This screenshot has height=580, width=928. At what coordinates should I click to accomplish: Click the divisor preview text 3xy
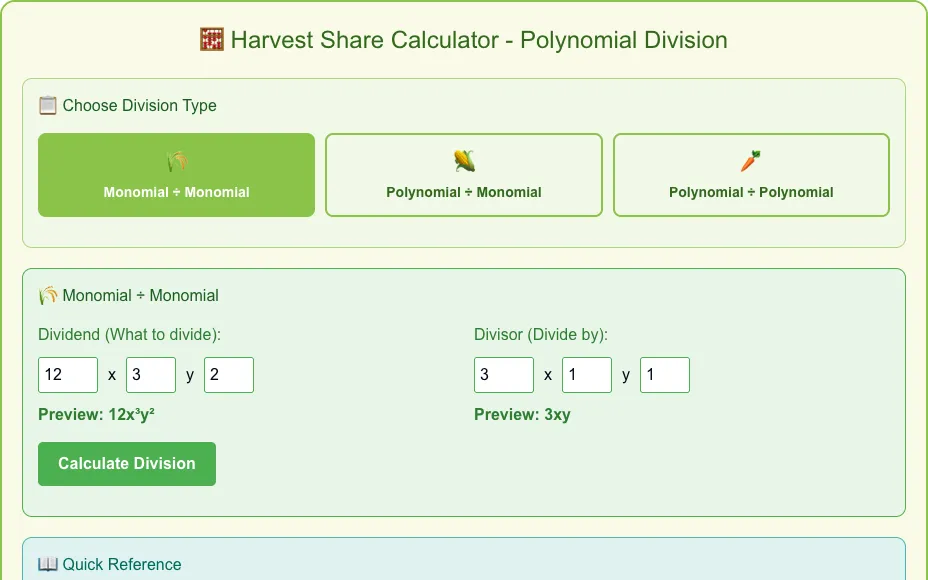coord(558,414)
